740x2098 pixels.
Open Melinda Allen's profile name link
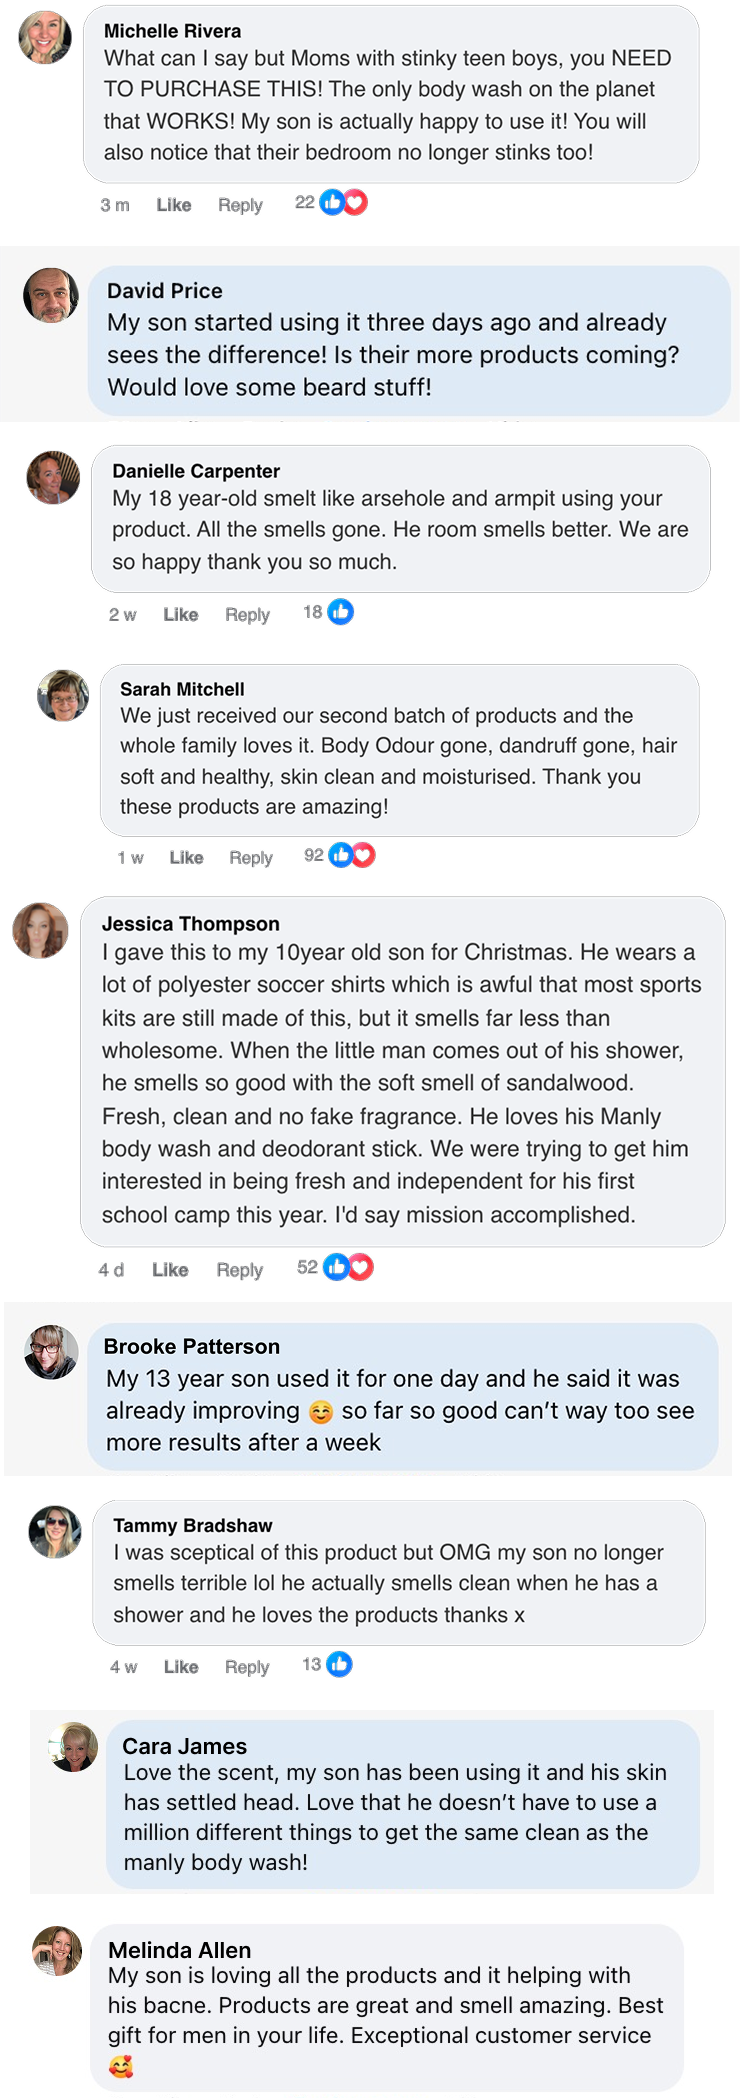(180, 1949)
